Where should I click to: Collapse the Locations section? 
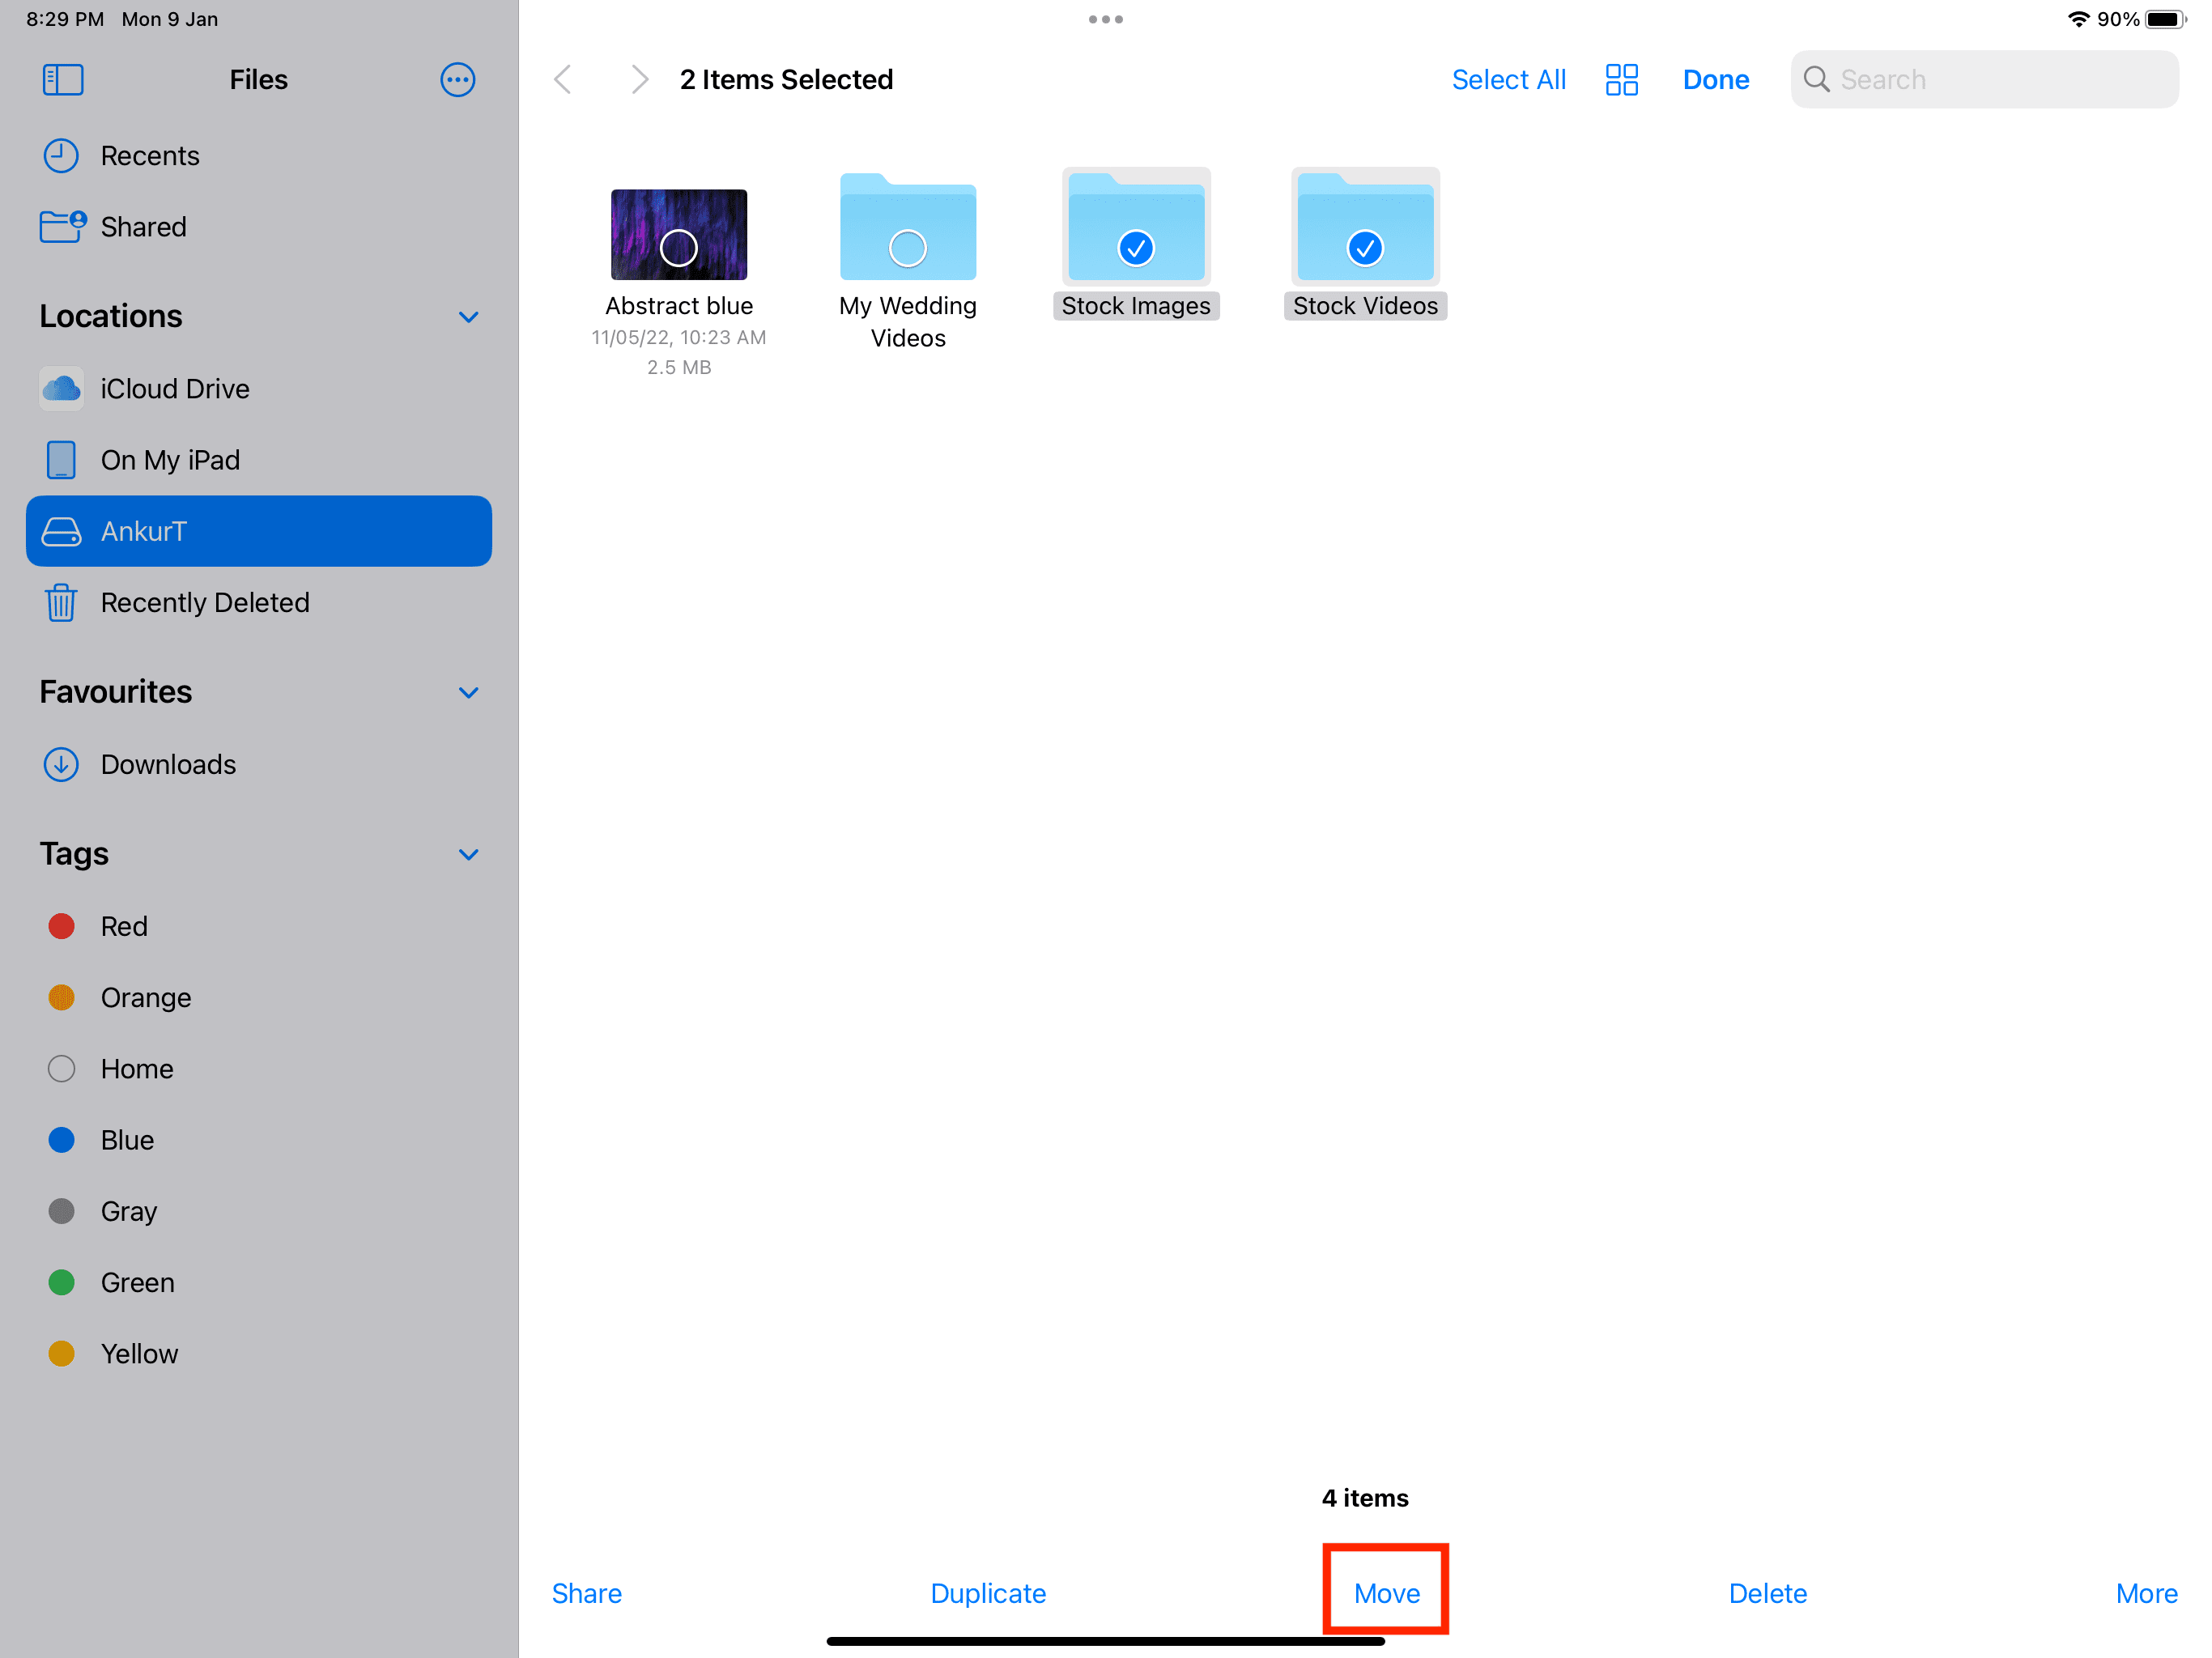[x=468, y=317]
